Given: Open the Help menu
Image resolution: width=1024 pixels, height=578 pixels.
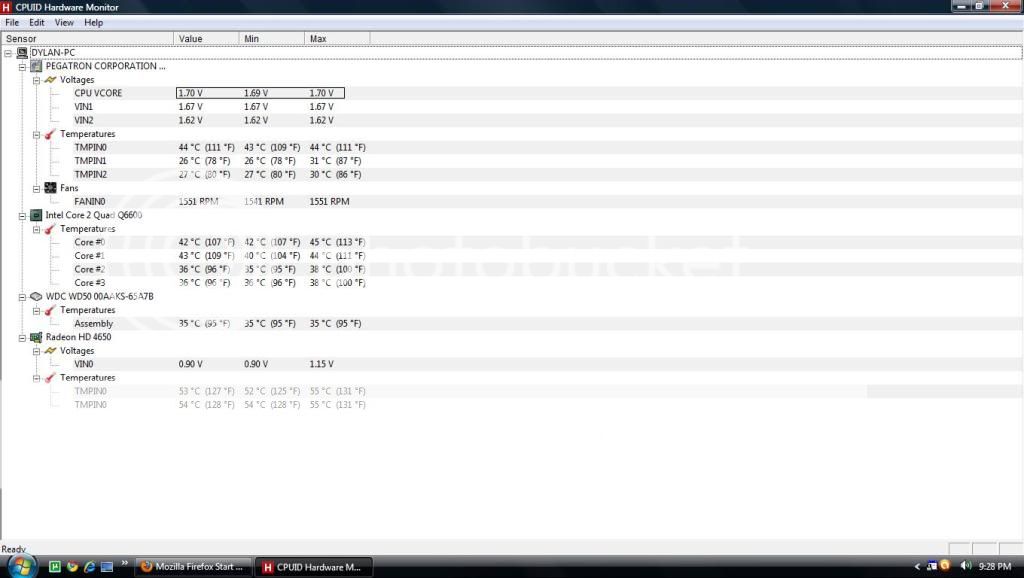Looking at the screenshot, I should (93, 23).
